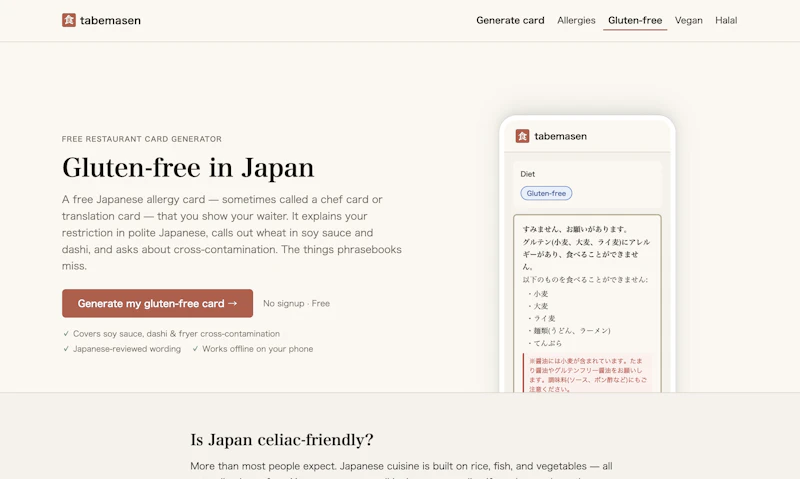Click the hero paragraph about Japanese allergy card
Image resolution: width=800 pixels, height=479 pixels.
tap(232, 233)
